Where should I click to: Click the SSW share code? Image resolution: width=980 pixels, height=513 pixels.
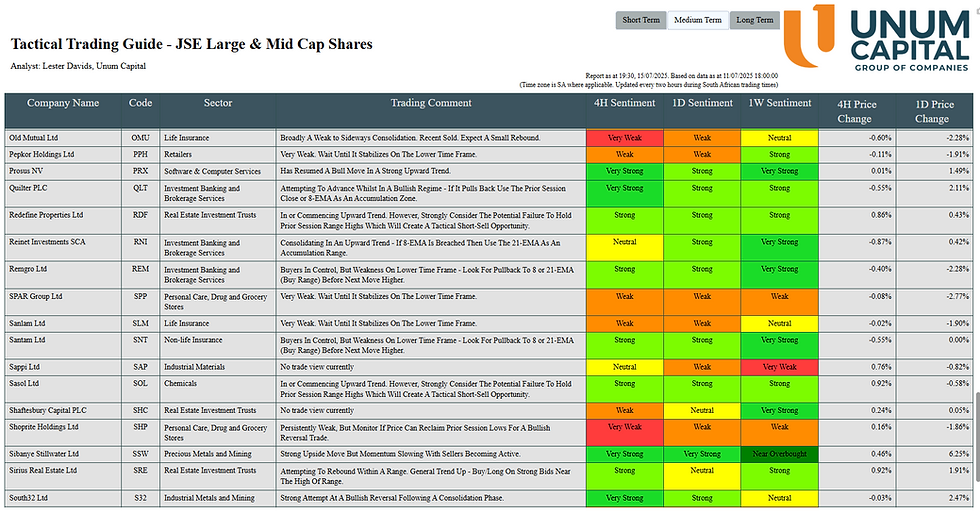(141, 454)
